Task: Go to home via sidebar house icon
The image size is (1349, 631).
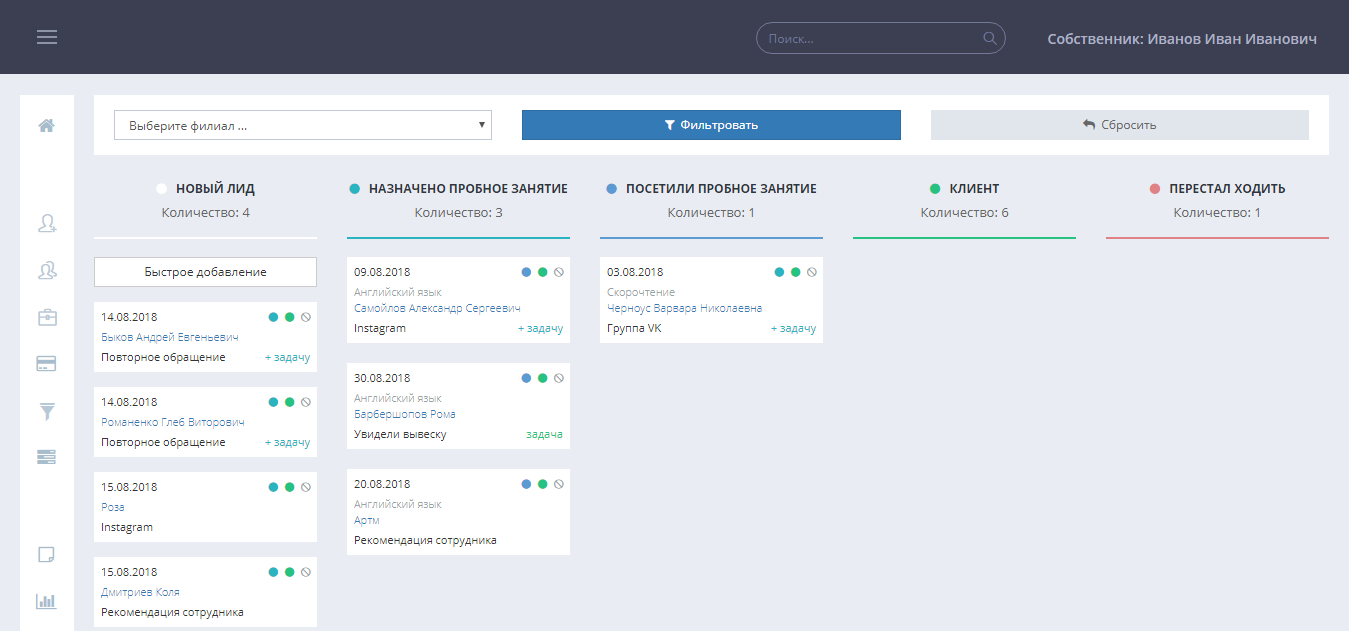Action: coord(46,126)
